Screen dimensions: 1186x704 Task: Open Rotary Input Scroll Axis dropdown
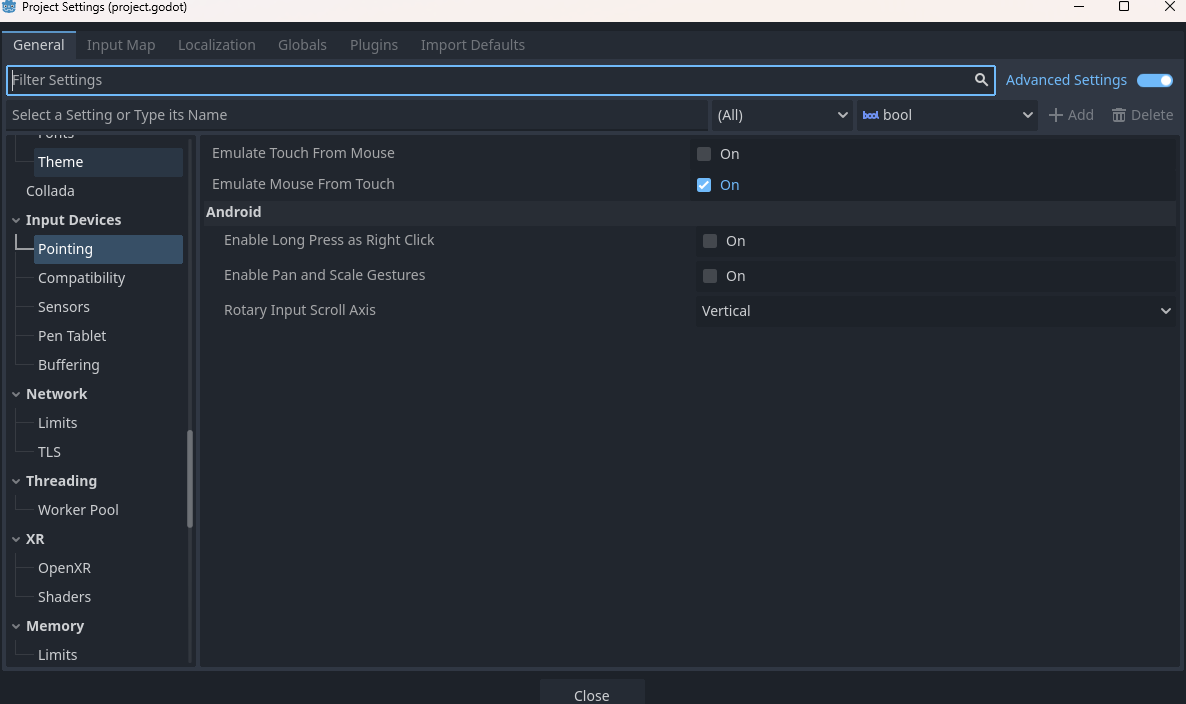935,311
